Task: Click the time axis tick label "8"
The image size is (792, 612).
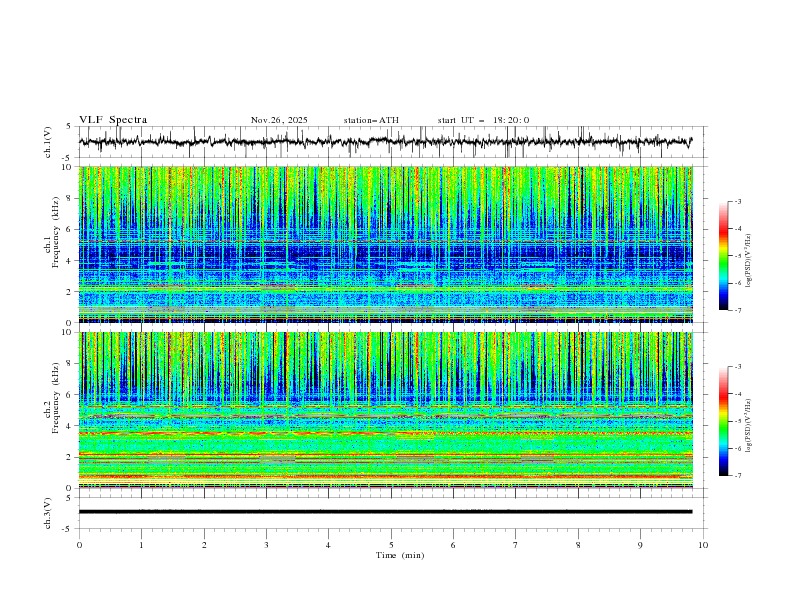Action: (x=578, y=545)
